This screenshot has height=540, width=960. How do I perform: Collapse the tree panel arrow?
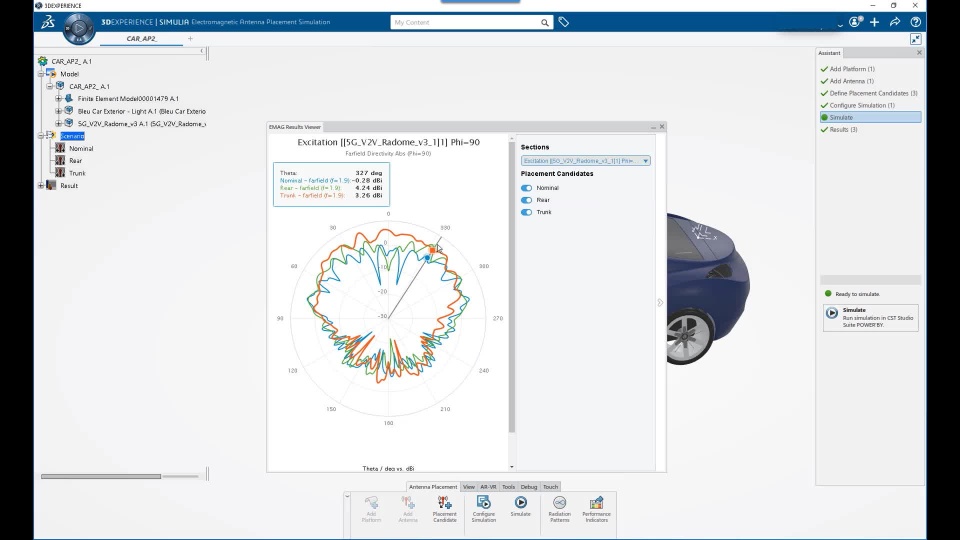click(202, 51)
